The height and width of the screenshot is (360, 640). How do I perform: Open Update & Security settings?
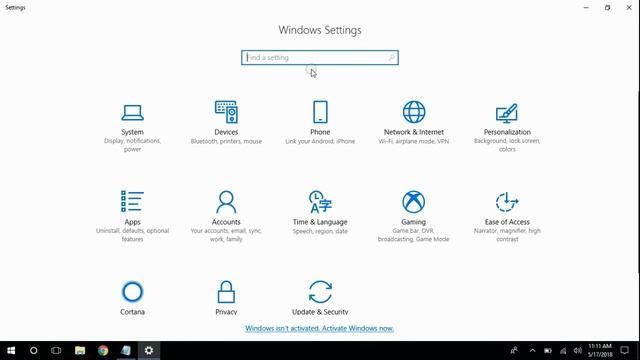coord(320,298)
